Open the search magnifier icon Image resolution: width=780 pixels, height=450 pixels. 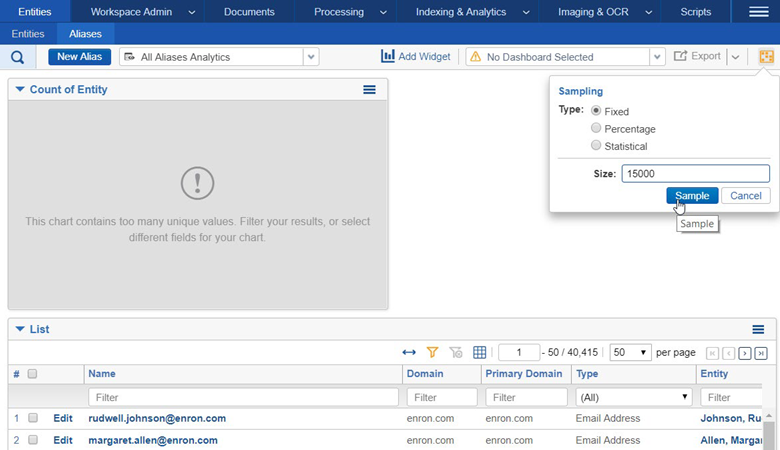point(17,57)
